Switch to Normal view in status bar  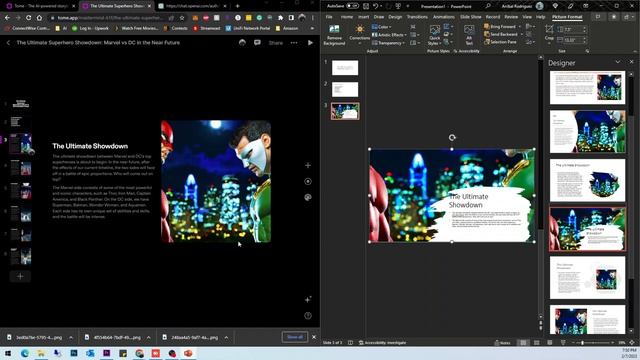523,343
